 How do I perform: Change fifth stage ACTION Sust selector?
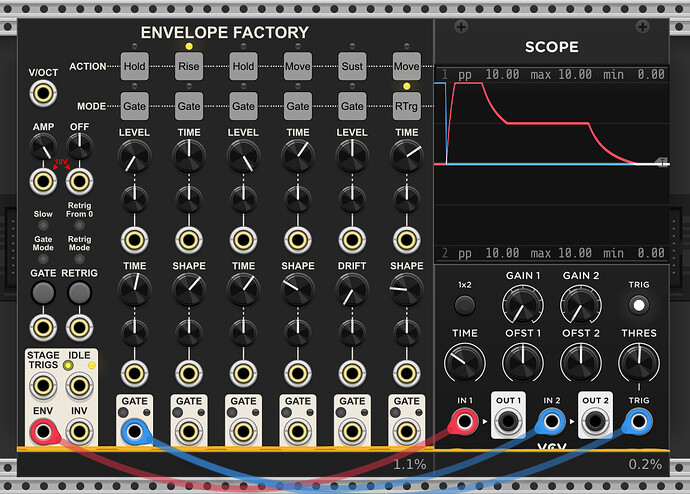(x=352, y=66)
